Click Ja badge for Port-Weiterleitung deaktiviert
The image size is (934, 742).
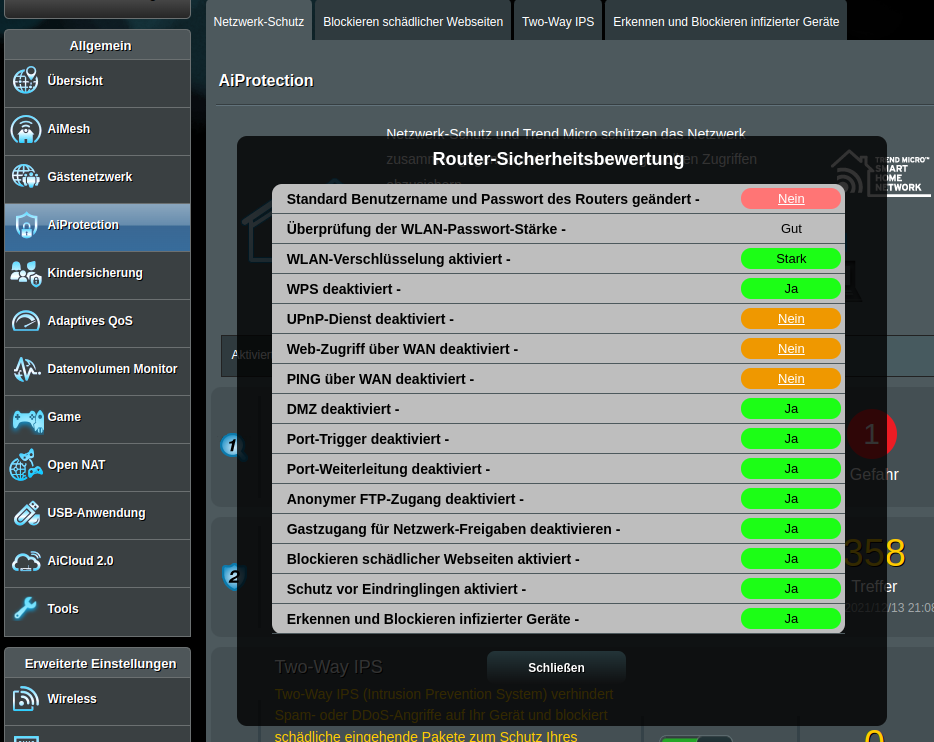pyautogui.click(x=791, y=469)
